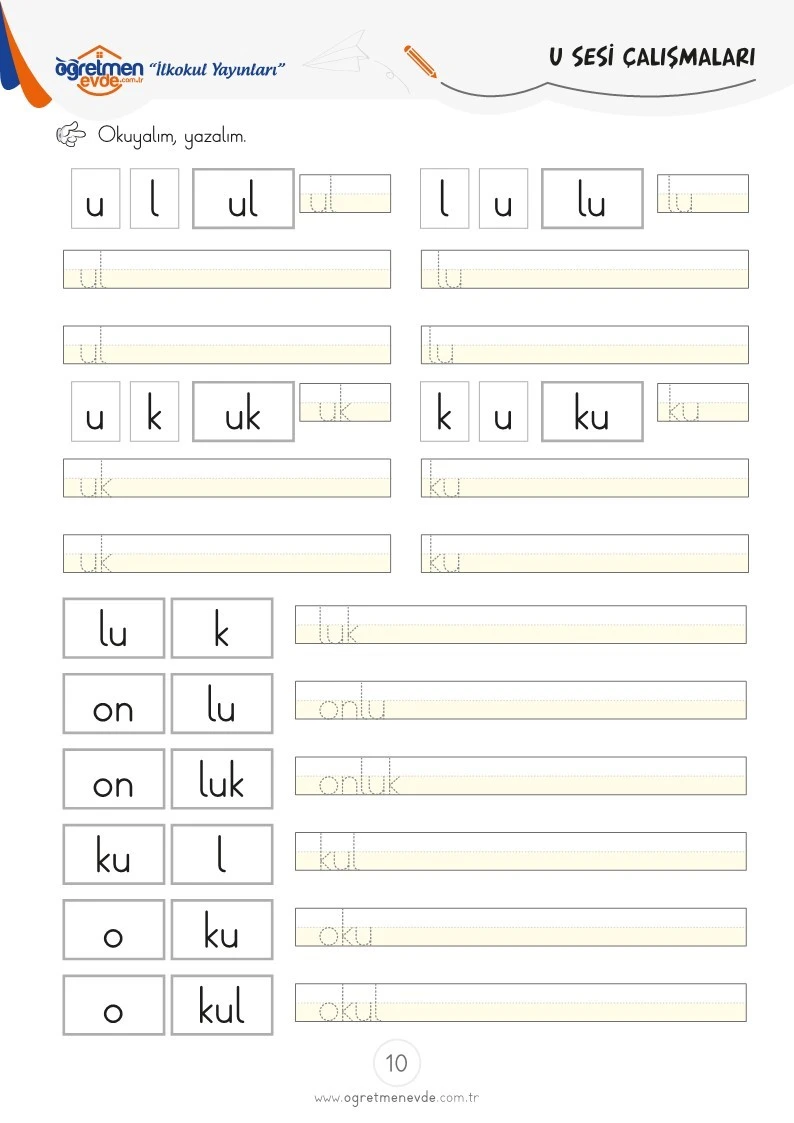Screen dimensions: 794x1123
Task: Click the 'luk' box beside 'on'
Action: [222, 779]
